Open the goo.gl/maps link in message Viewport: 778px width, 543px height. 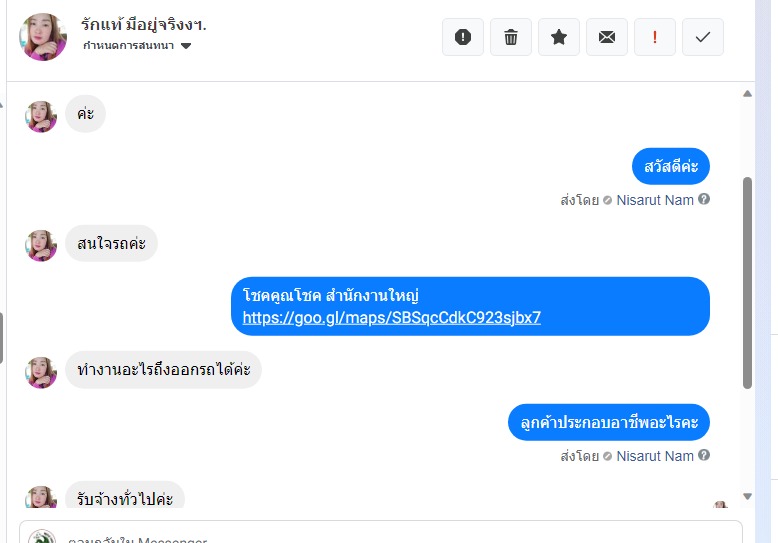click(x=391, y=318)
